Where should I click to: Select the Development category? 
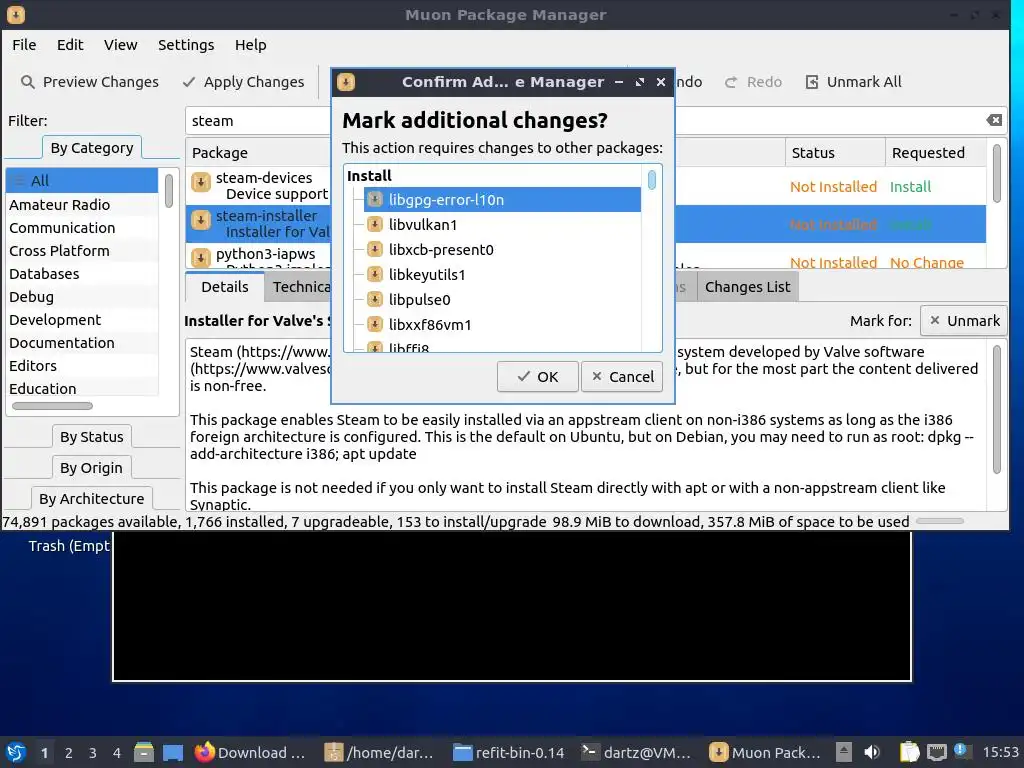(82, 319)
